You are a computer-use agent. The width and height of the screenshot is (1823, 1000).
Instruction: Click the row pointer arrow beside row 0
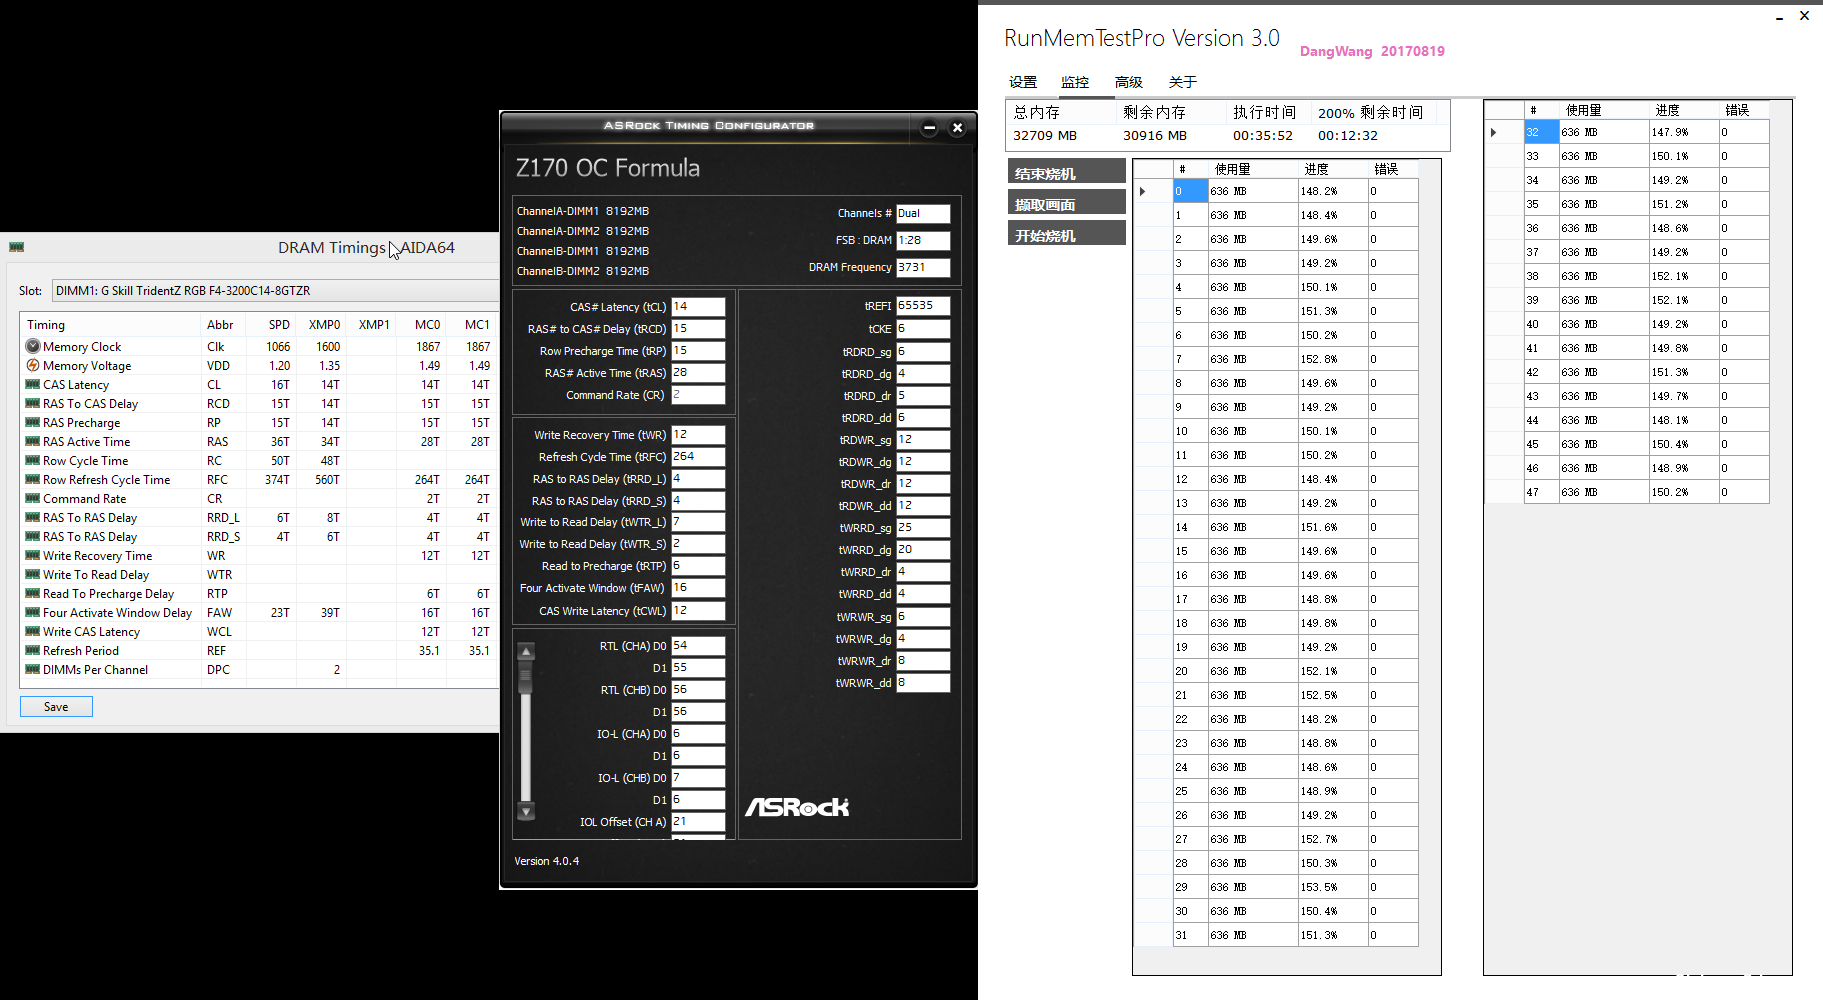[1143, 191]
